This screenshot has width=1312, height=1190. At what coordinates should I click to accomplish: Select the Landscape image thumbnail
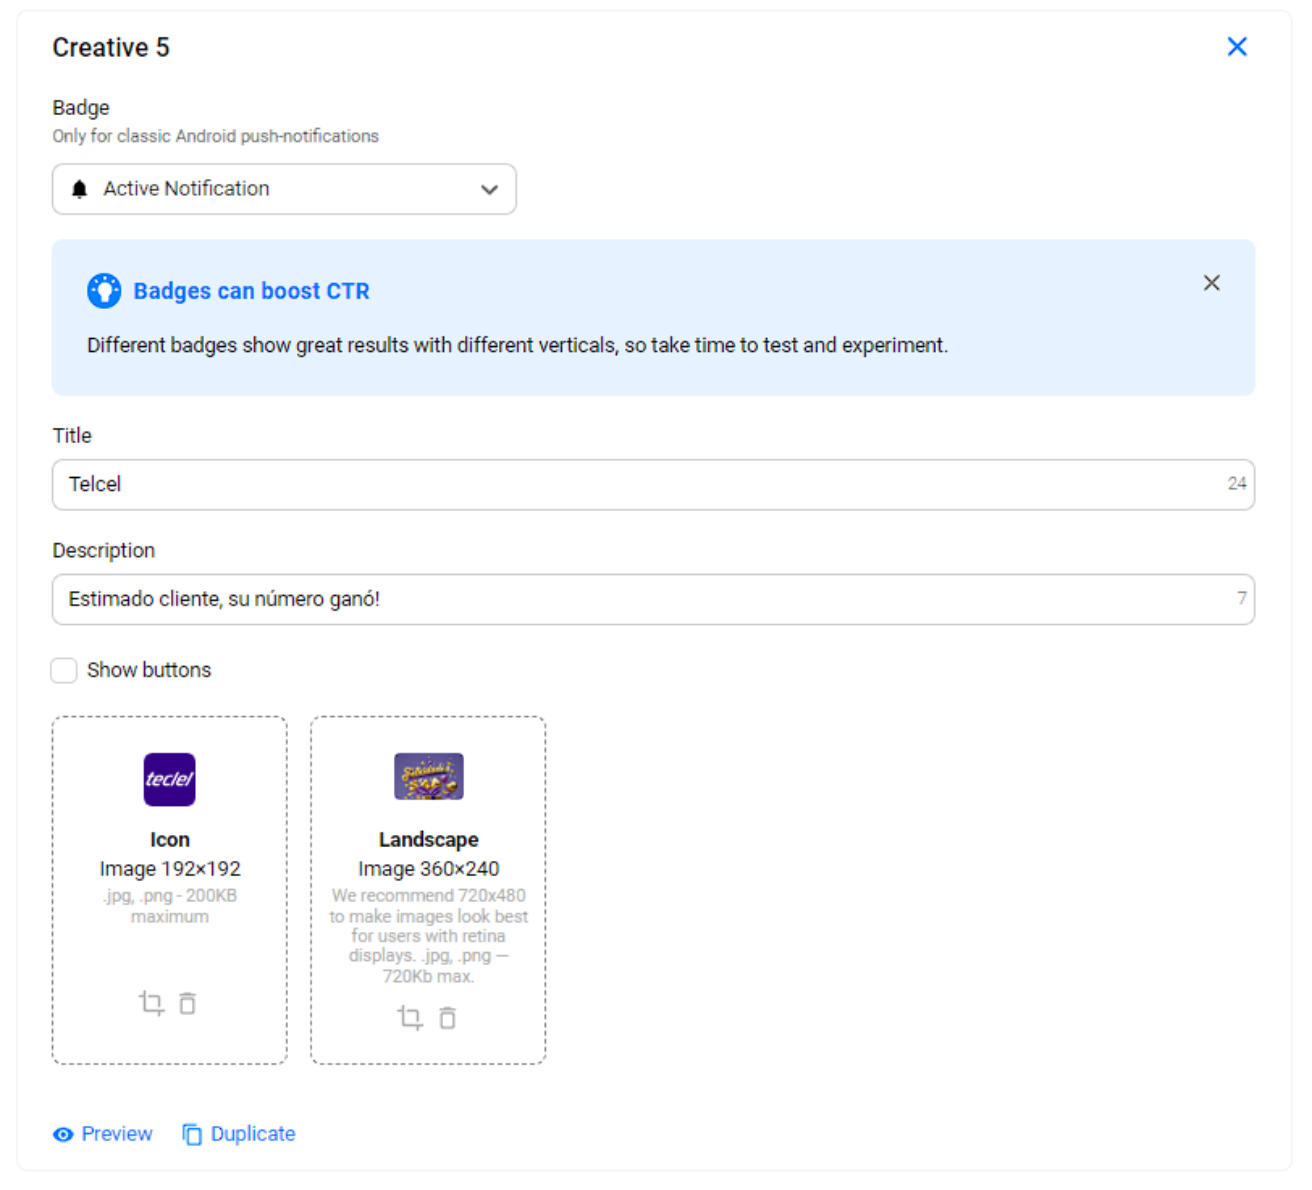point(428,776)
